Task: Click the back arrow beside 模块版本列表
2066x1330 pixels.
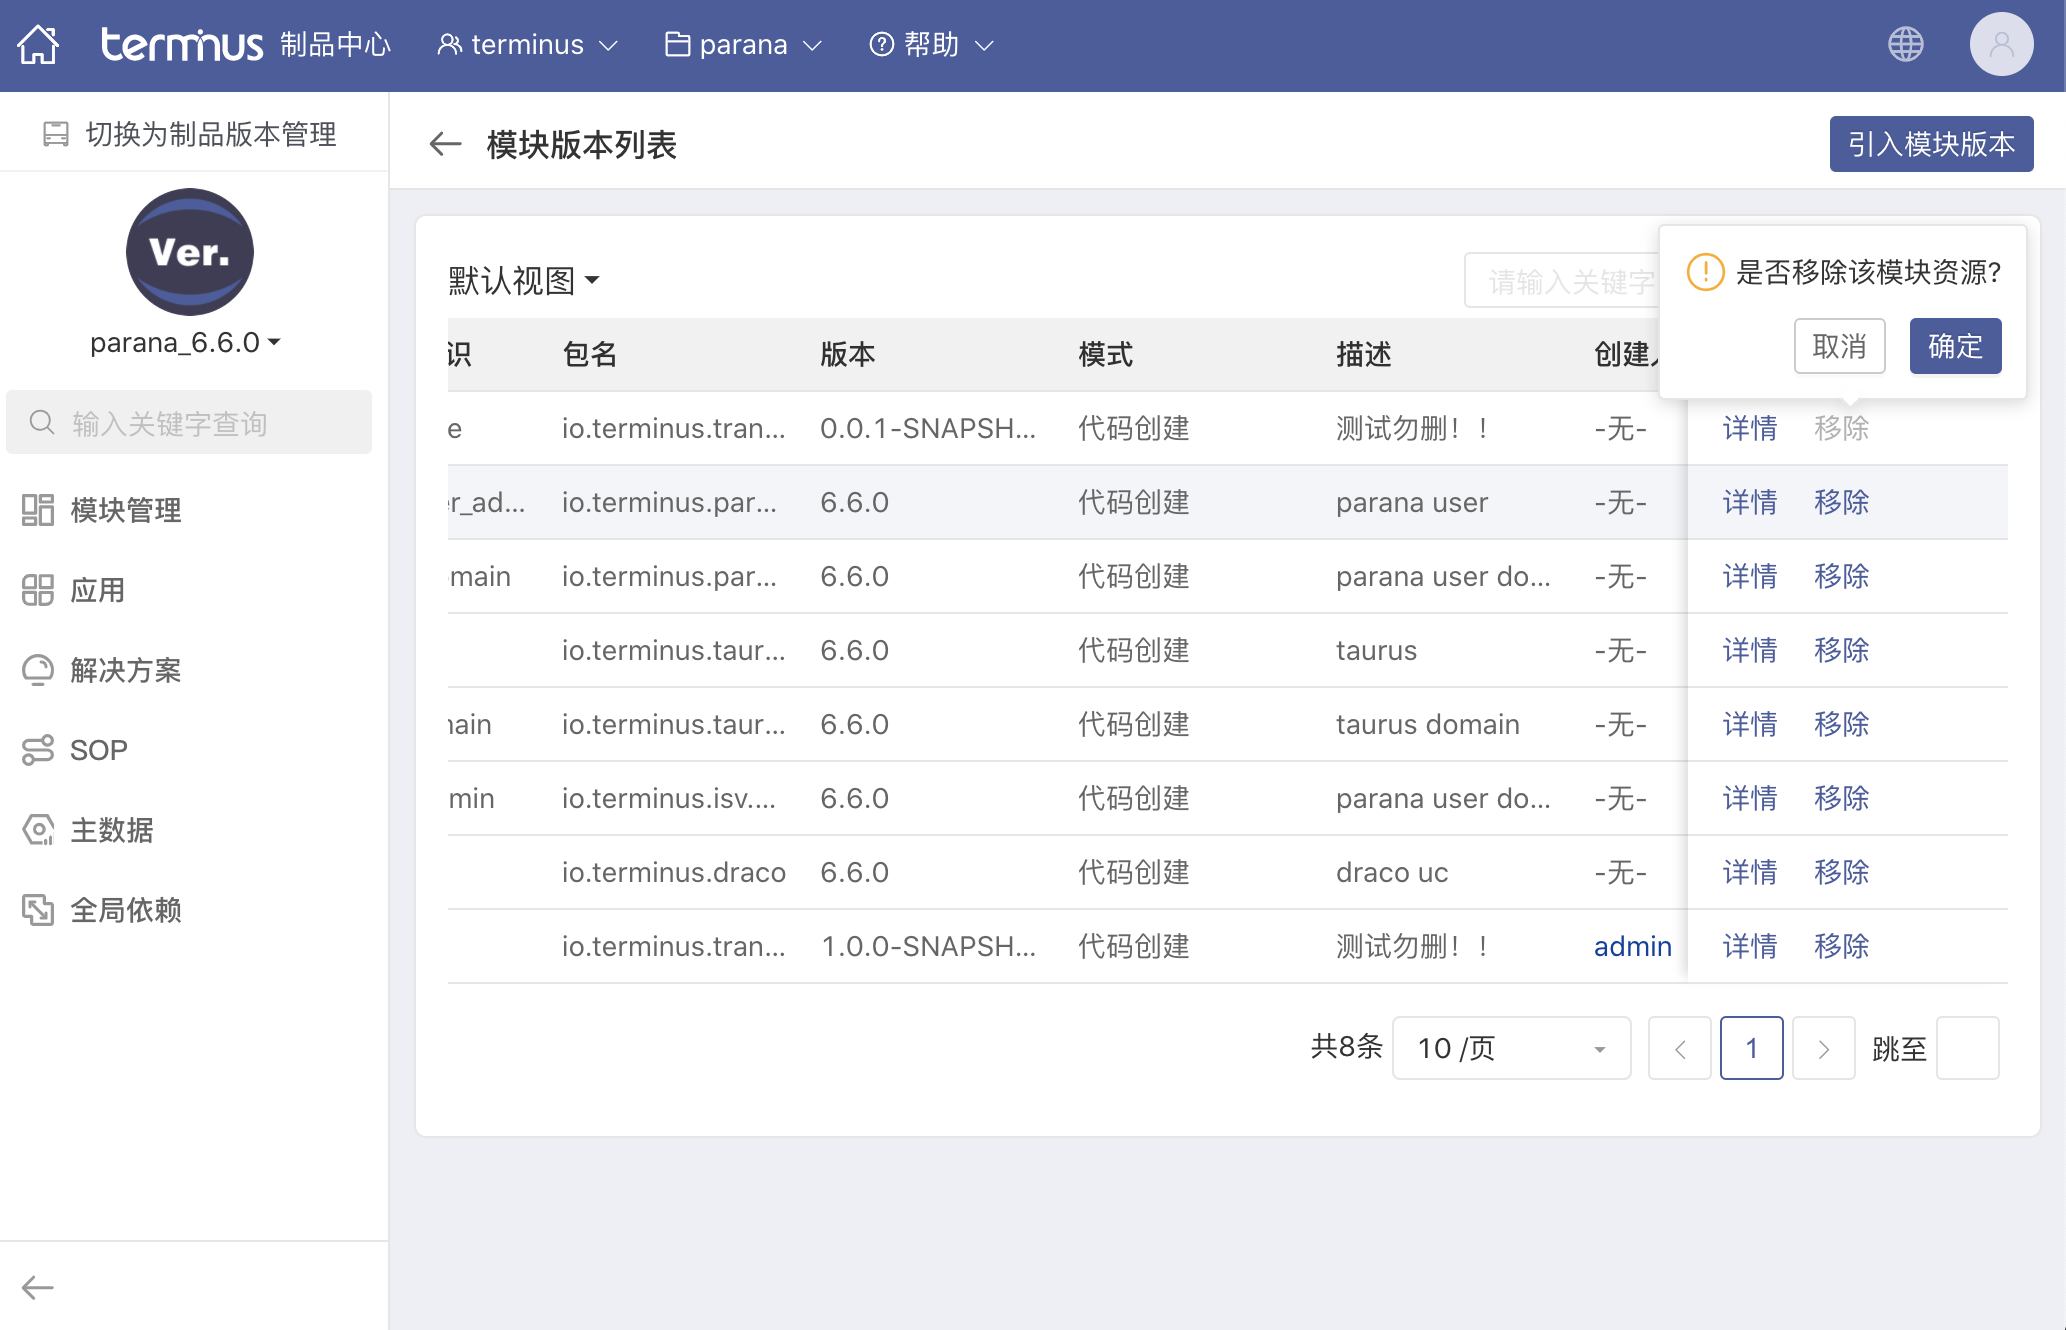Action: pyautogui.click(x=445, y=144)
